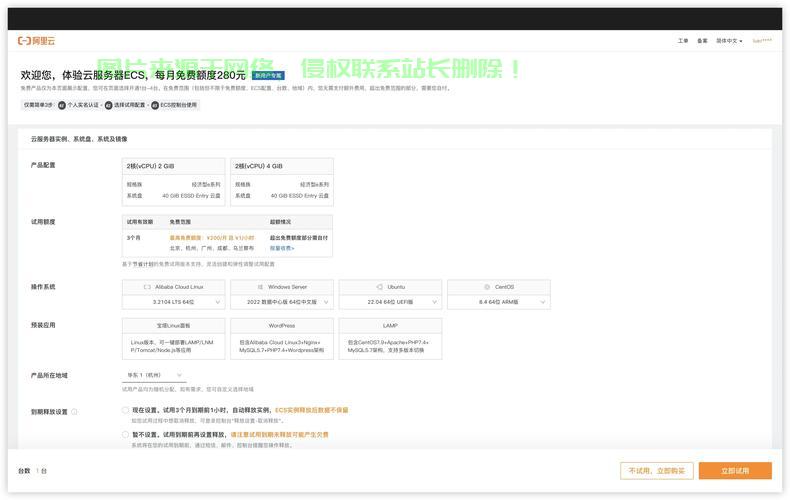
Task: Choose the 暂不设置 release radio option
Action: [x=125, y=434]
